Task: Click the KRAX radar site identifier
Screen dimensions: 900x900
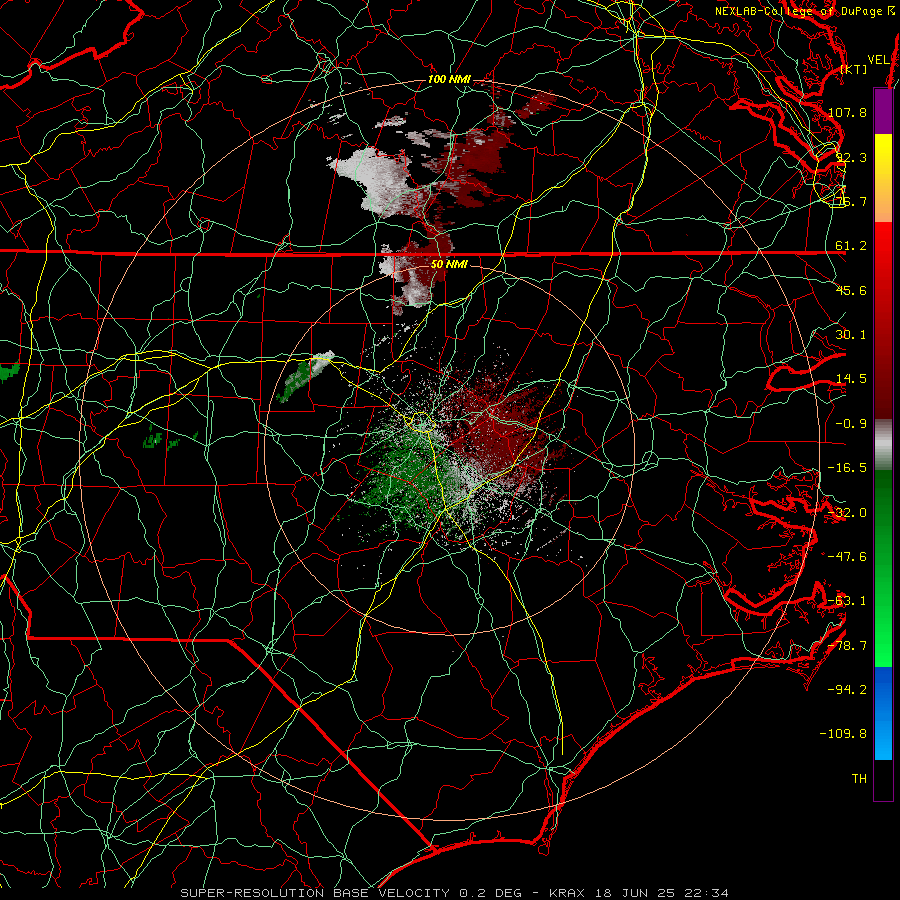Action: tap(566, 893)
